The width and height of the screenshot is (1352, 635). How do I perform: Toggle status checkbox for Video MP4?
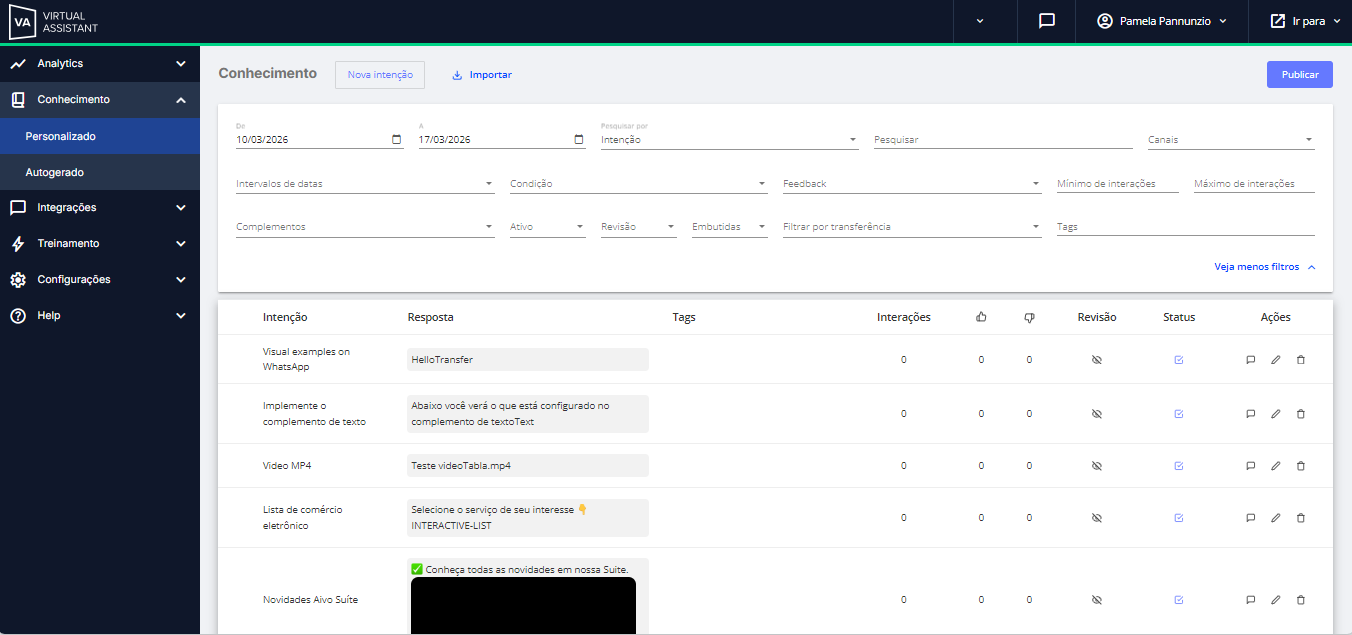click(x=1179, y=466)
